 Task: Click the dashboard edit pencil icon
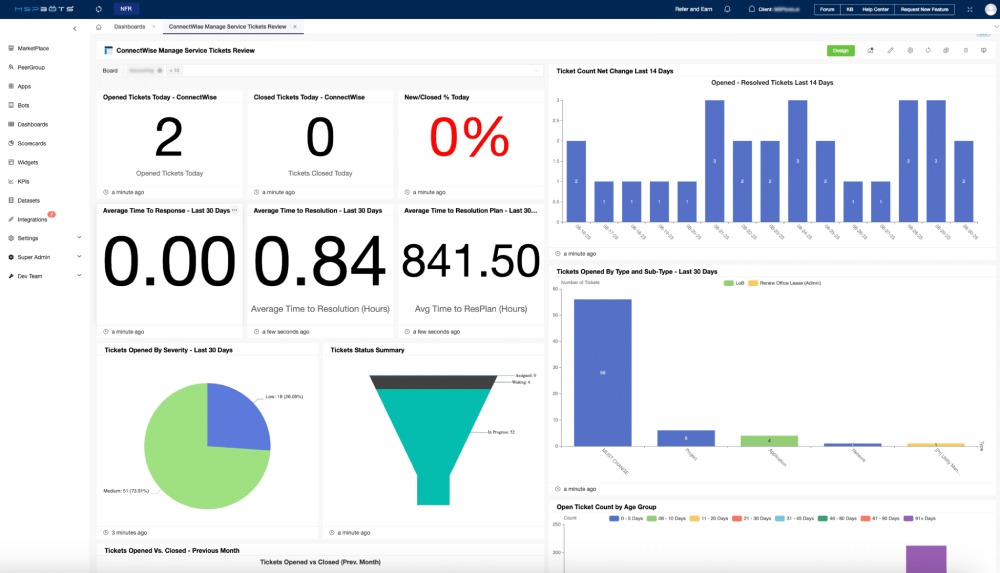pos(890,50)
